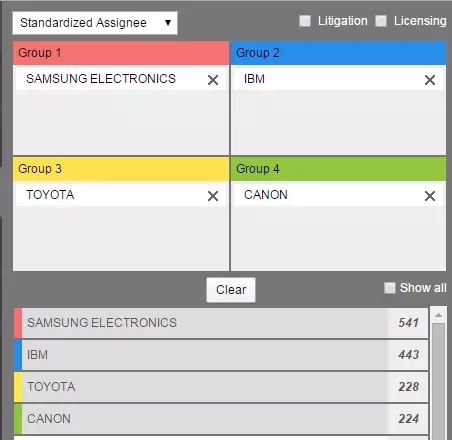452x440 pixels.
Task: Select the TOYOTA row showing 228
Action: coord(221,387)
